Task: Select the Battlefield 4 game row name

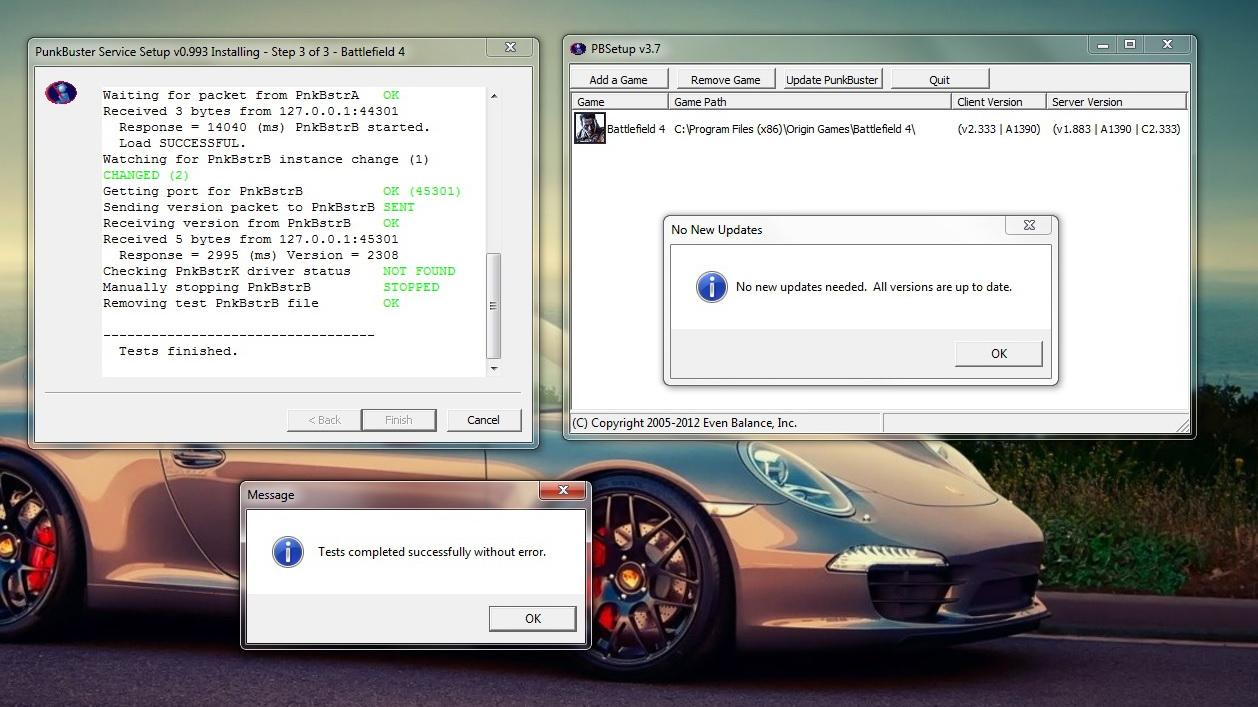Action: point(636,128)
